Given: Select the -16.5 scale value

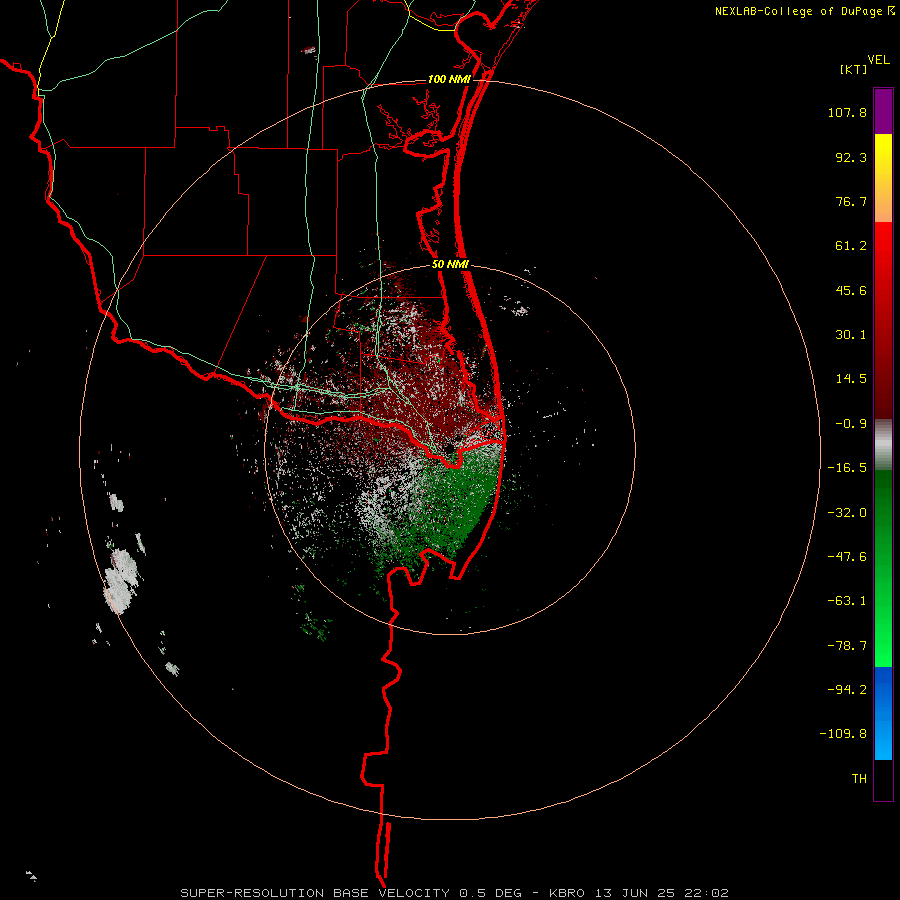Looking at the screenshot, I should tap(847, 468).
